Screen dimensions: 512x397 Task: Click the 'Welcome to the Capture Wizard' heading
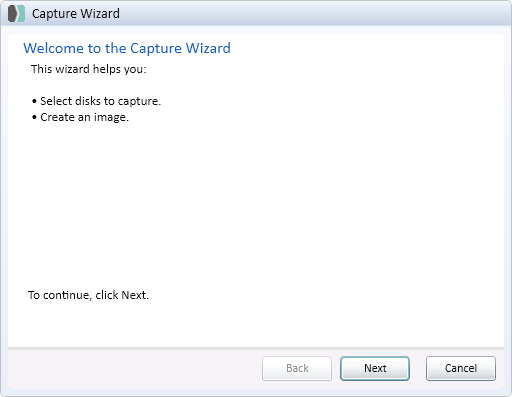pyautogui.click(x=127, y=48)
